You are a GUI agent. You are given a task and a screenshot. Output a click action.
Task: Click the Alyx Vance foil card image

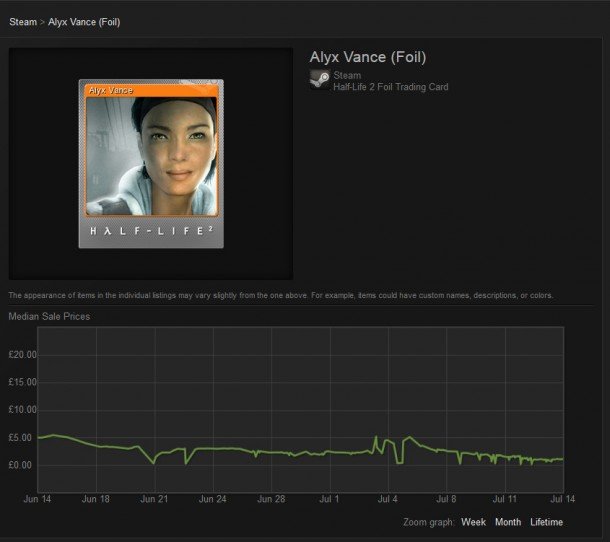151,164
